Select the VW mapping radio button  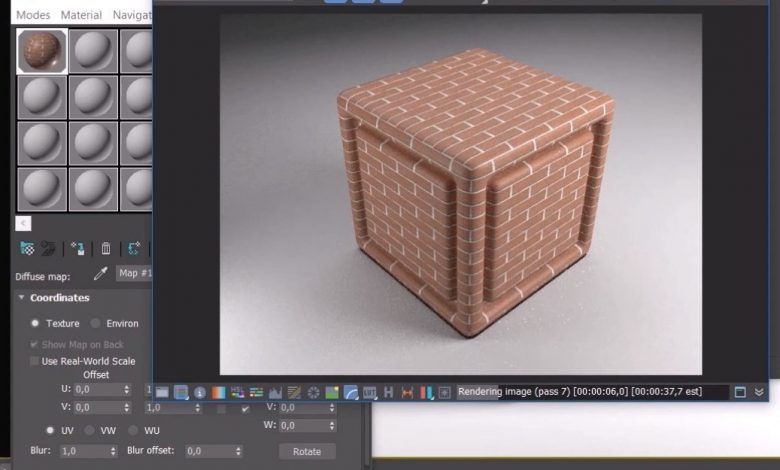point(89,430)
